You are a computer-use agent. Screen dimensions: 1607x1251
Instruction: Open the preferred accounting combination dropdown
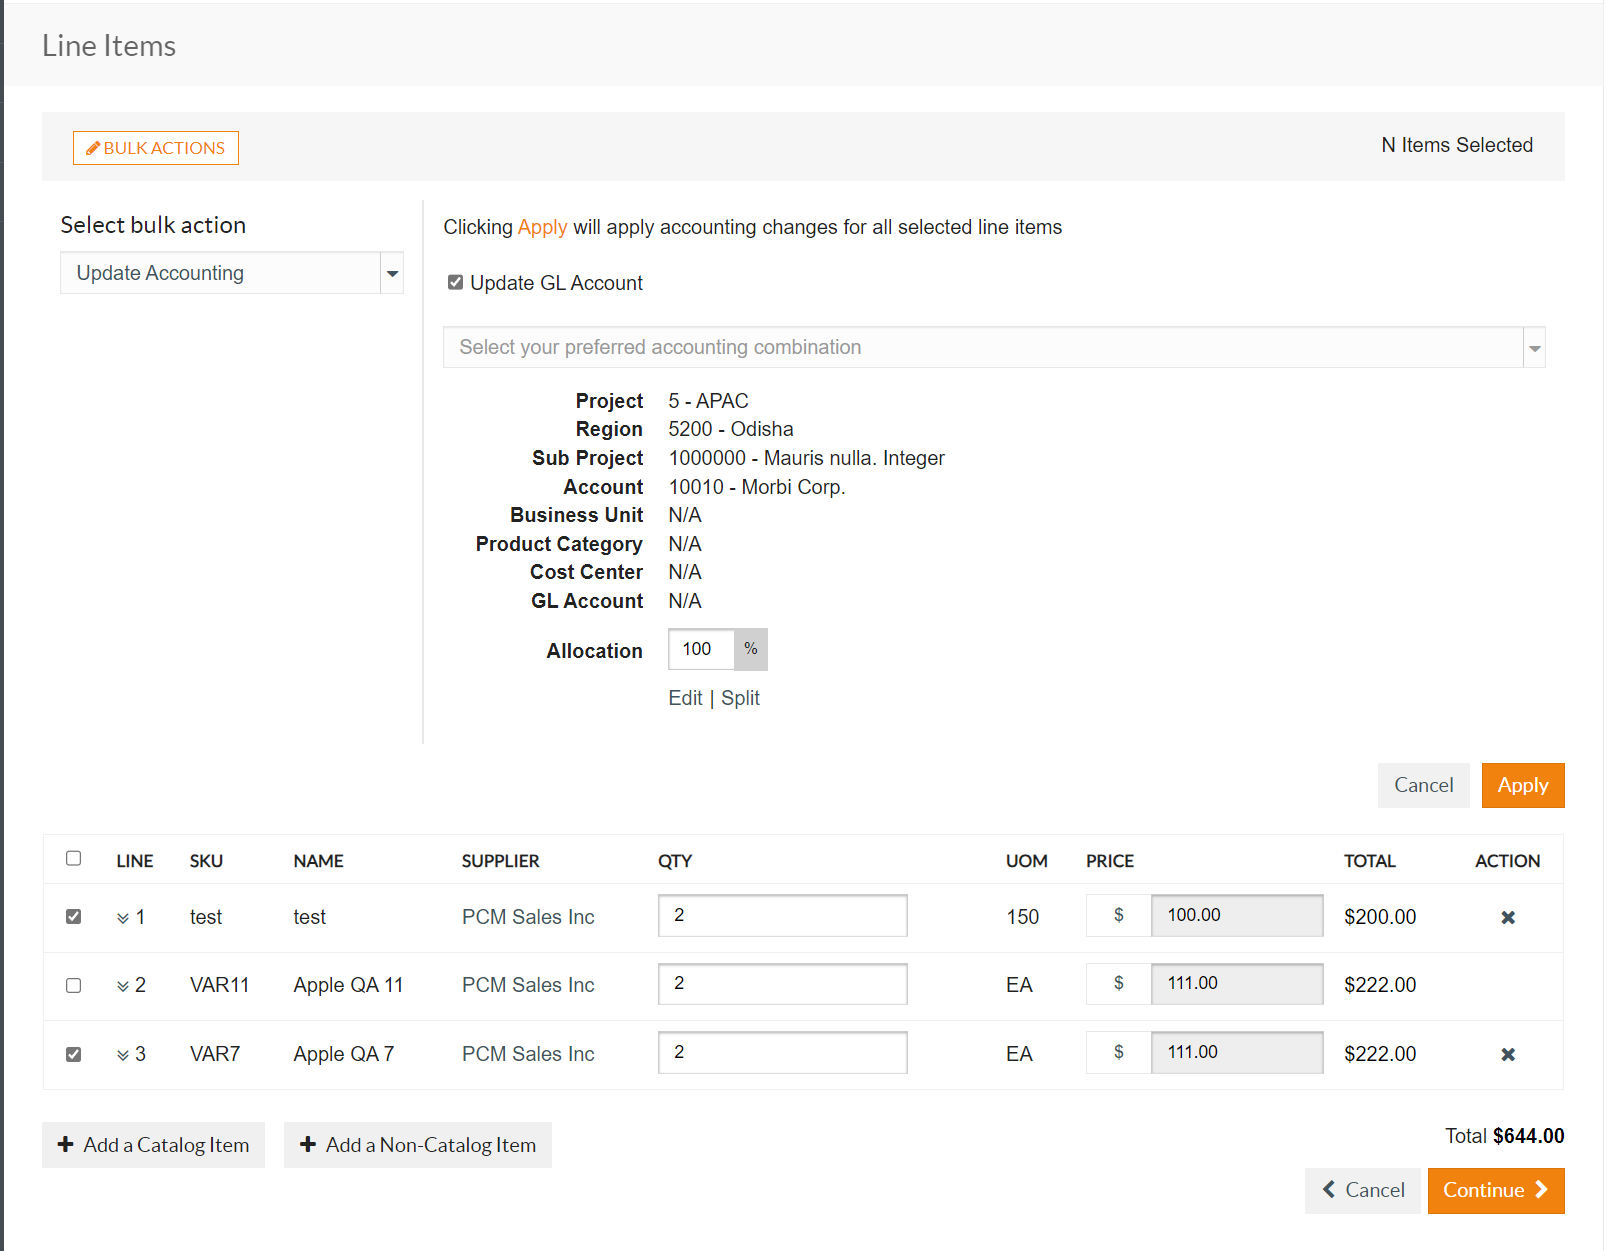[x=994, y=347]
